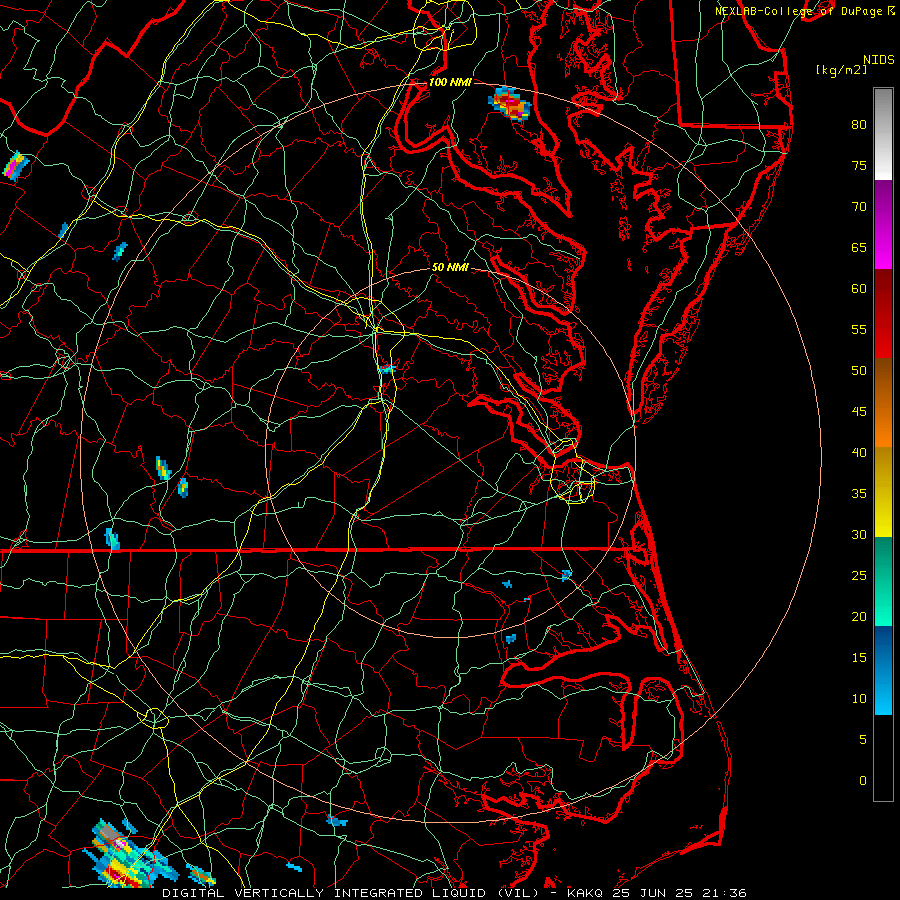Pick the blue segment of the color bar

883,670
